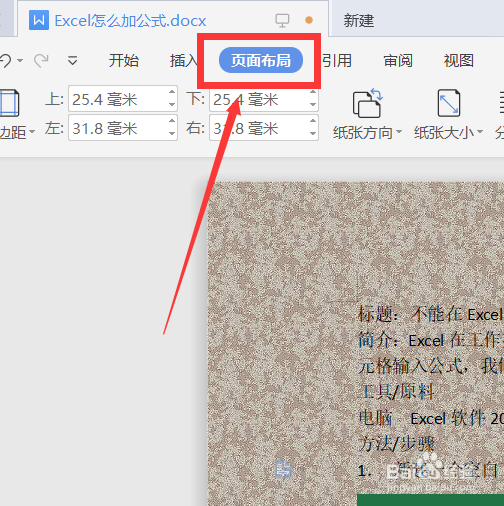Decrease the 右 right margin with down arrow
Viewport: 504px width, 506px height.
click(x=313, y=133)
